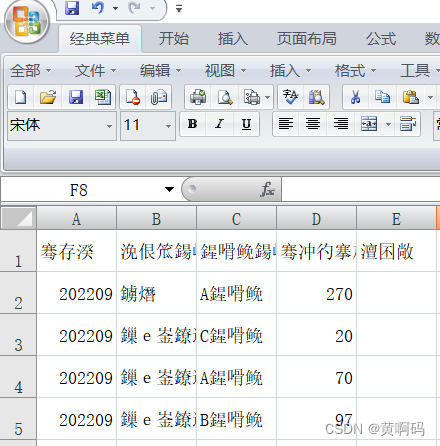The image size is (440, 446).
Task: Click the Spelling check icon
Action: click(290, 97)
